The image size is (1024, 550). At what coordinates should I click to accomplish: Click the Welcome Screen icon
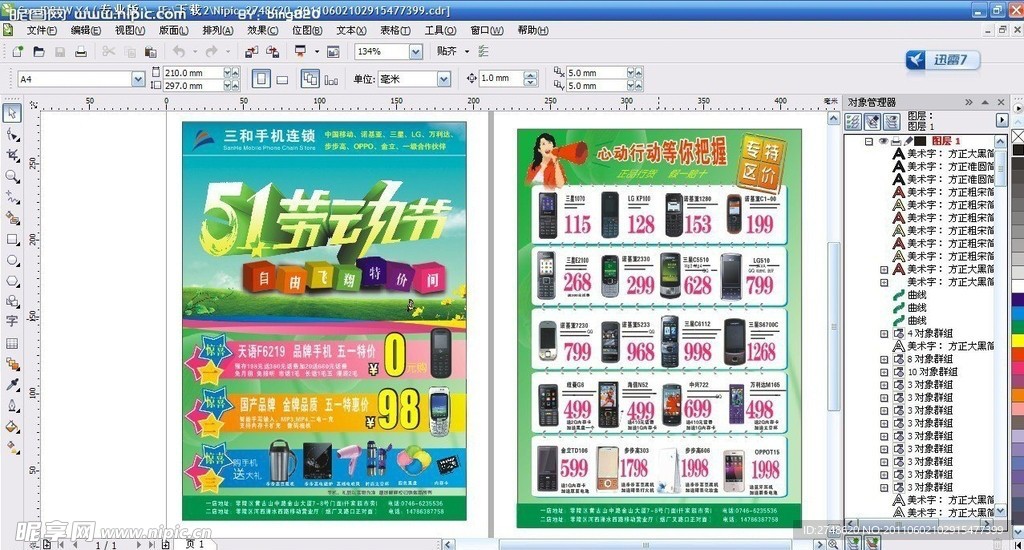coord(333,51)
